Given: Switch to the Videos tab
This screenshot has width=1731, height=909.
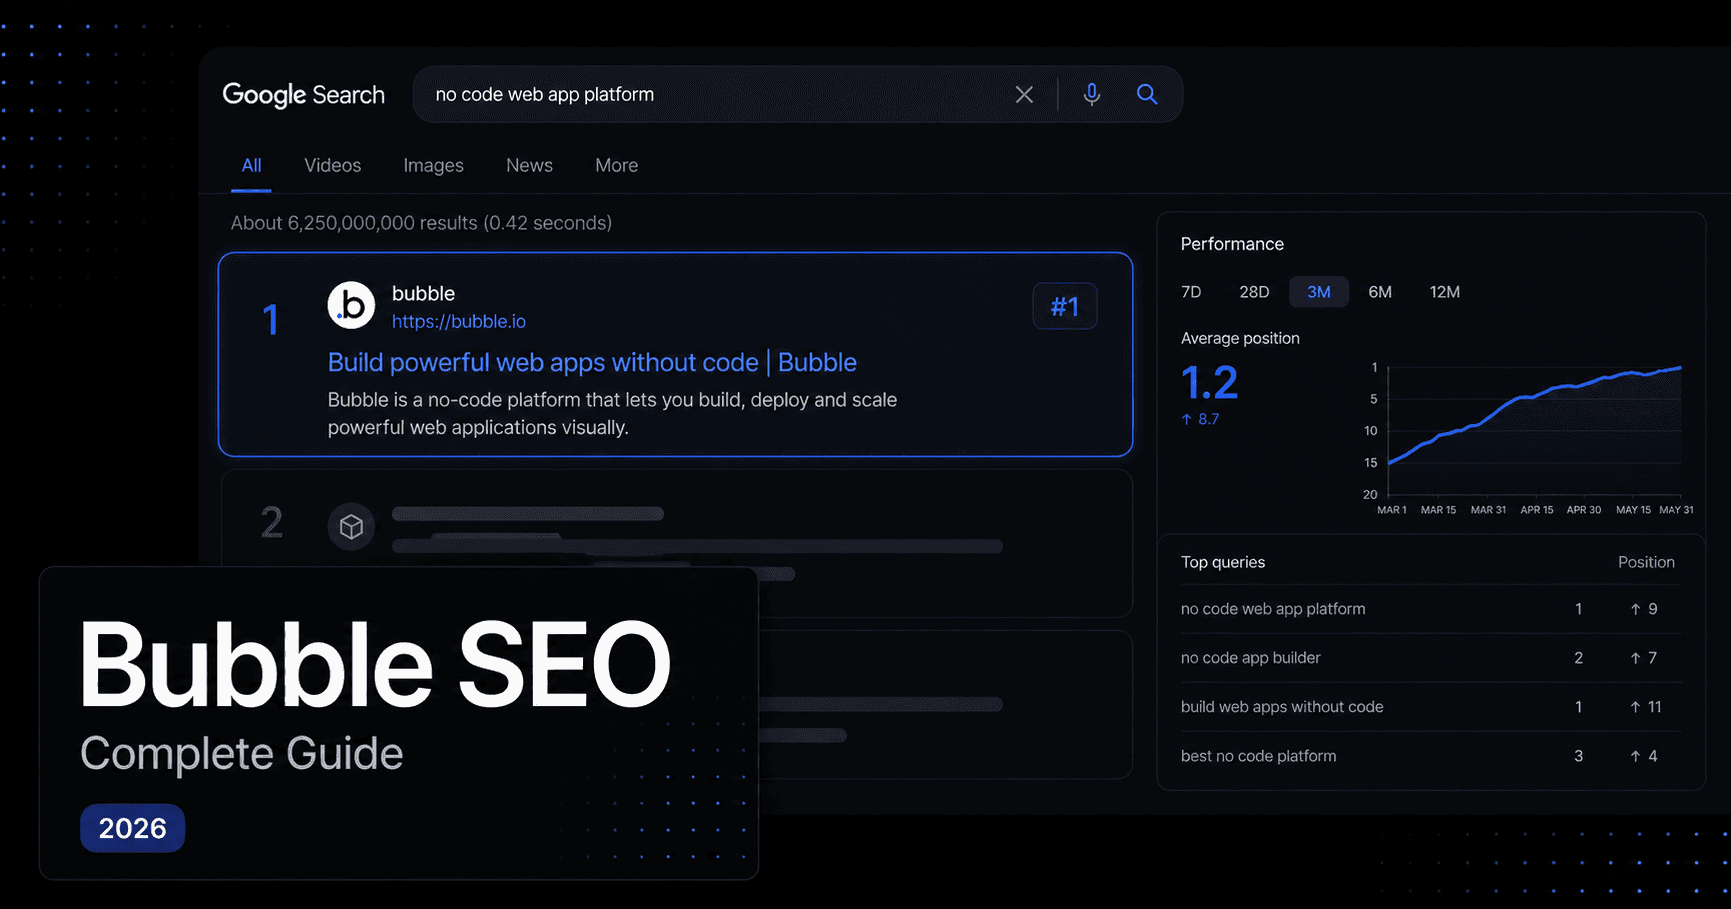Looking at the screenshot, I should [x=332, y=166].
